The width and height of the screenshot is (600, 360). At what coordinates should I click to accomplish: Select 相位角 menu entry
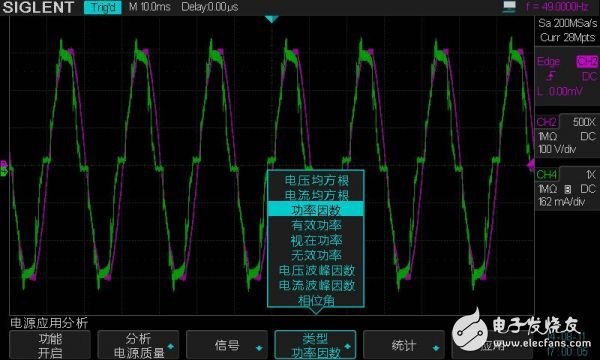[316, 300]
